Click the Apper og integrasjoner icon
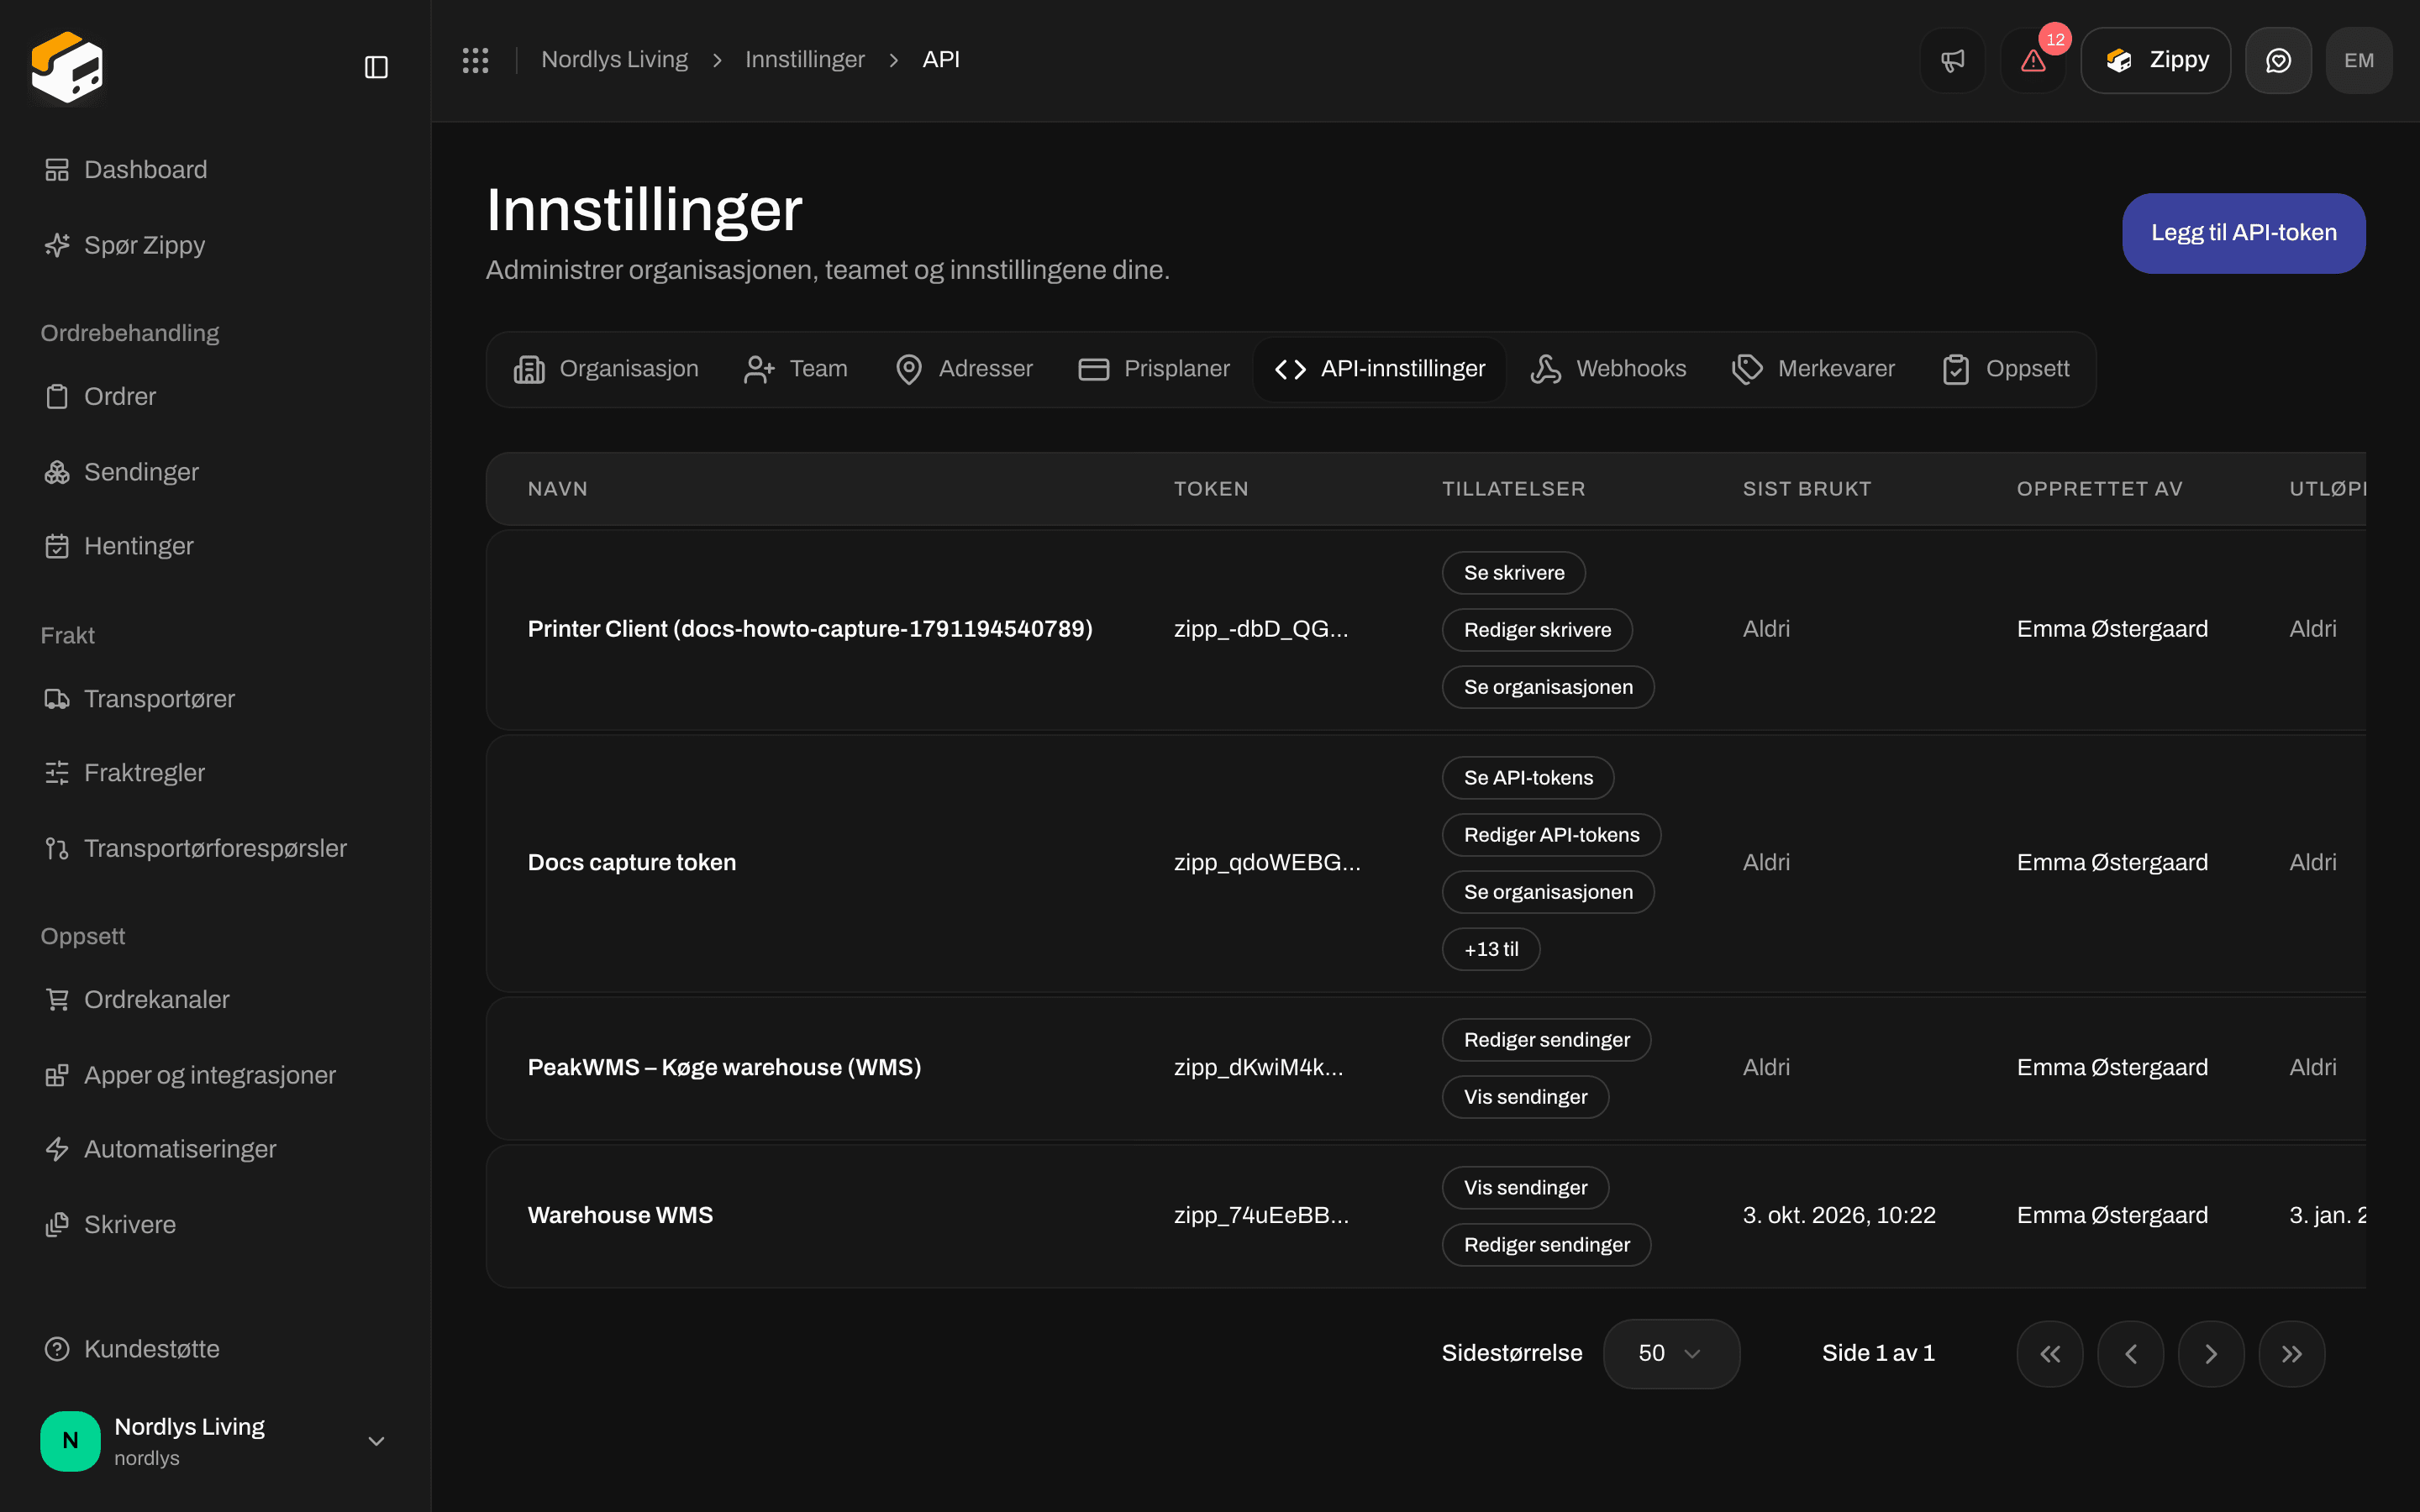Screen dimensions: 2420x1512 click(x=57, y=1075)
